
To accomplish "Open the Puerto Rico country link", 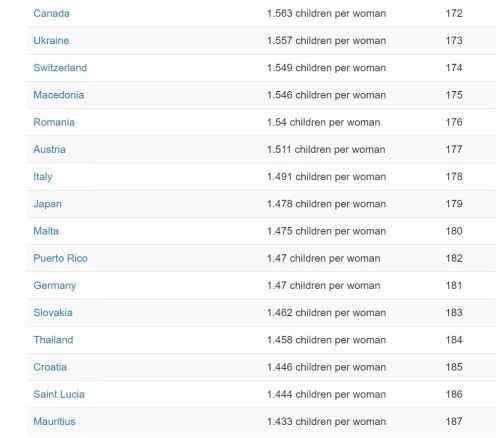I will (60, 258).
